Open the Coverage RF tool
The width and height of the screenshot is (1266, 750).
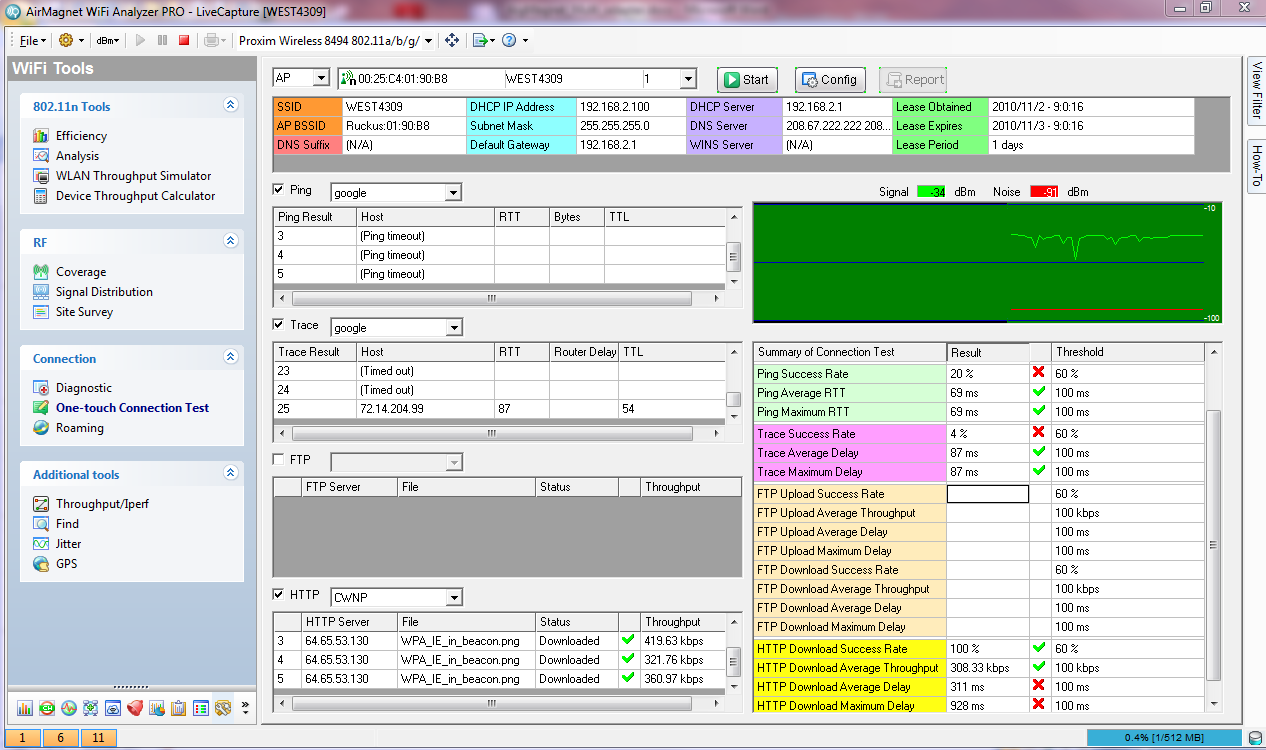pos(81,272)
